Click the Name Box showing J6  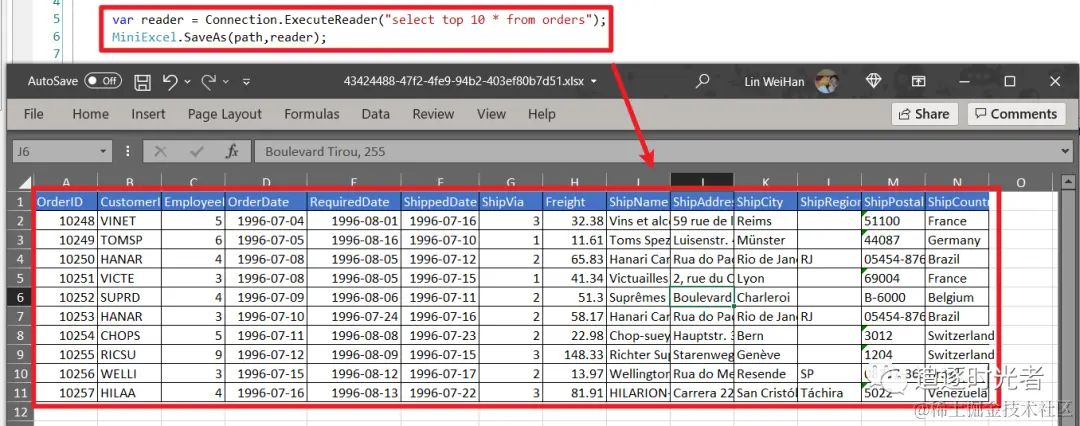55,152
